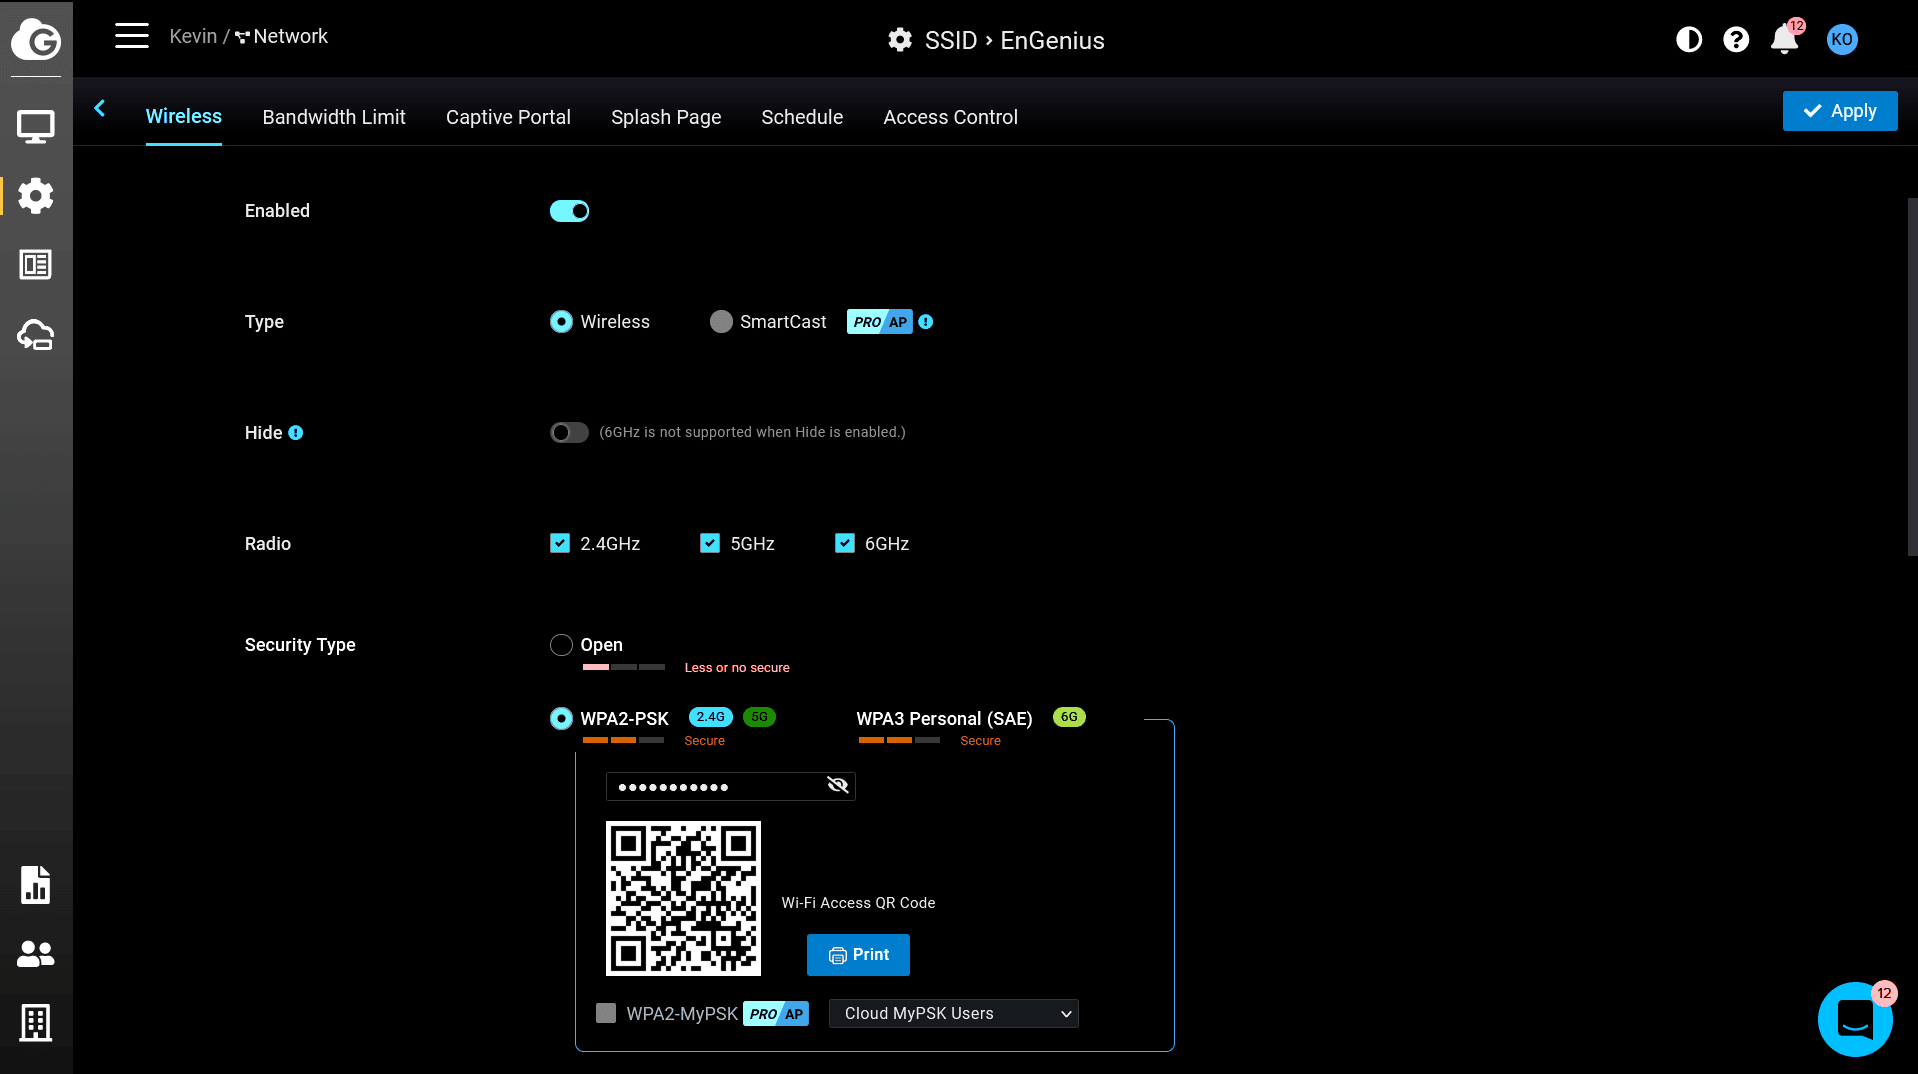The height and width of the screenshot is (1074, 1918).
Task: Select the SmartCast type radio button
Action: pyautogui.click(x=721, y=321)
